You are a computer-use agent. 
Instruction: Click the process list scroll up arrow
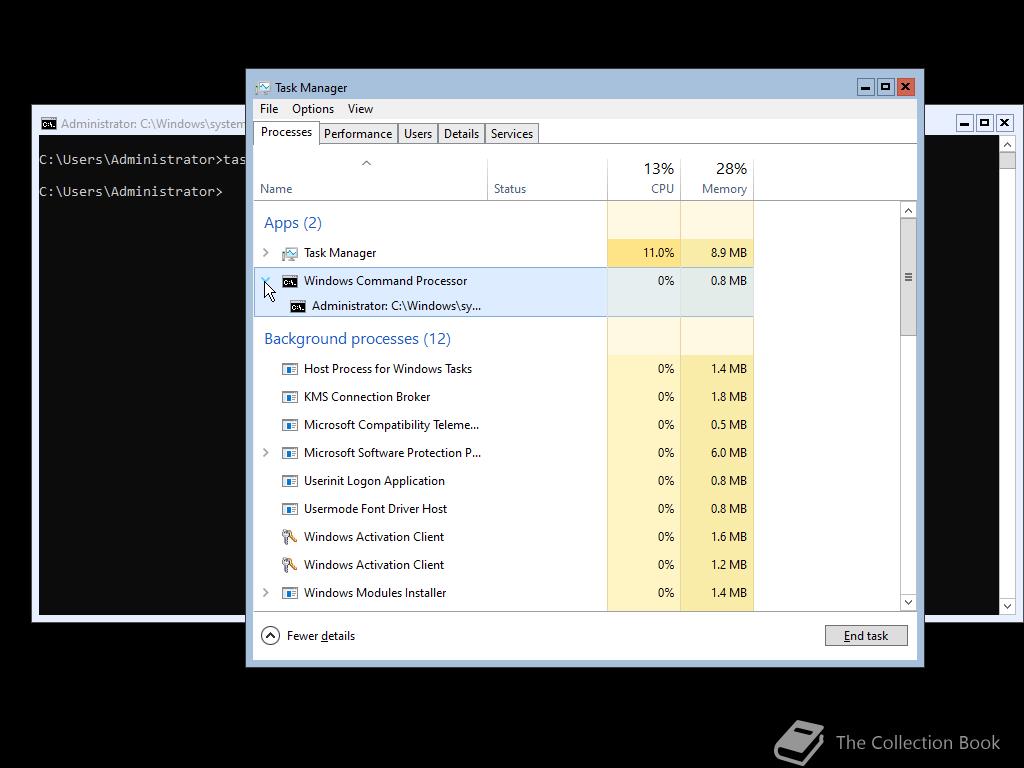click(x=908, y=210)
